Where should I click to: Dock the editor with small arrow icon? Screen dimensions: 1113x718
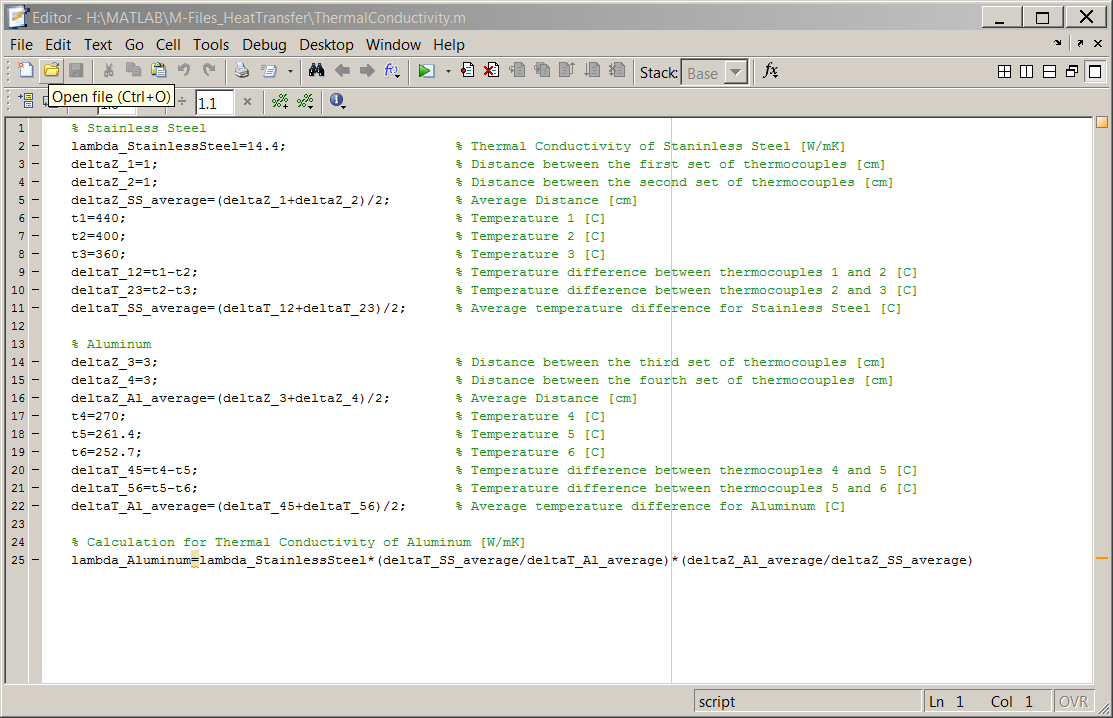point(1058,43)
